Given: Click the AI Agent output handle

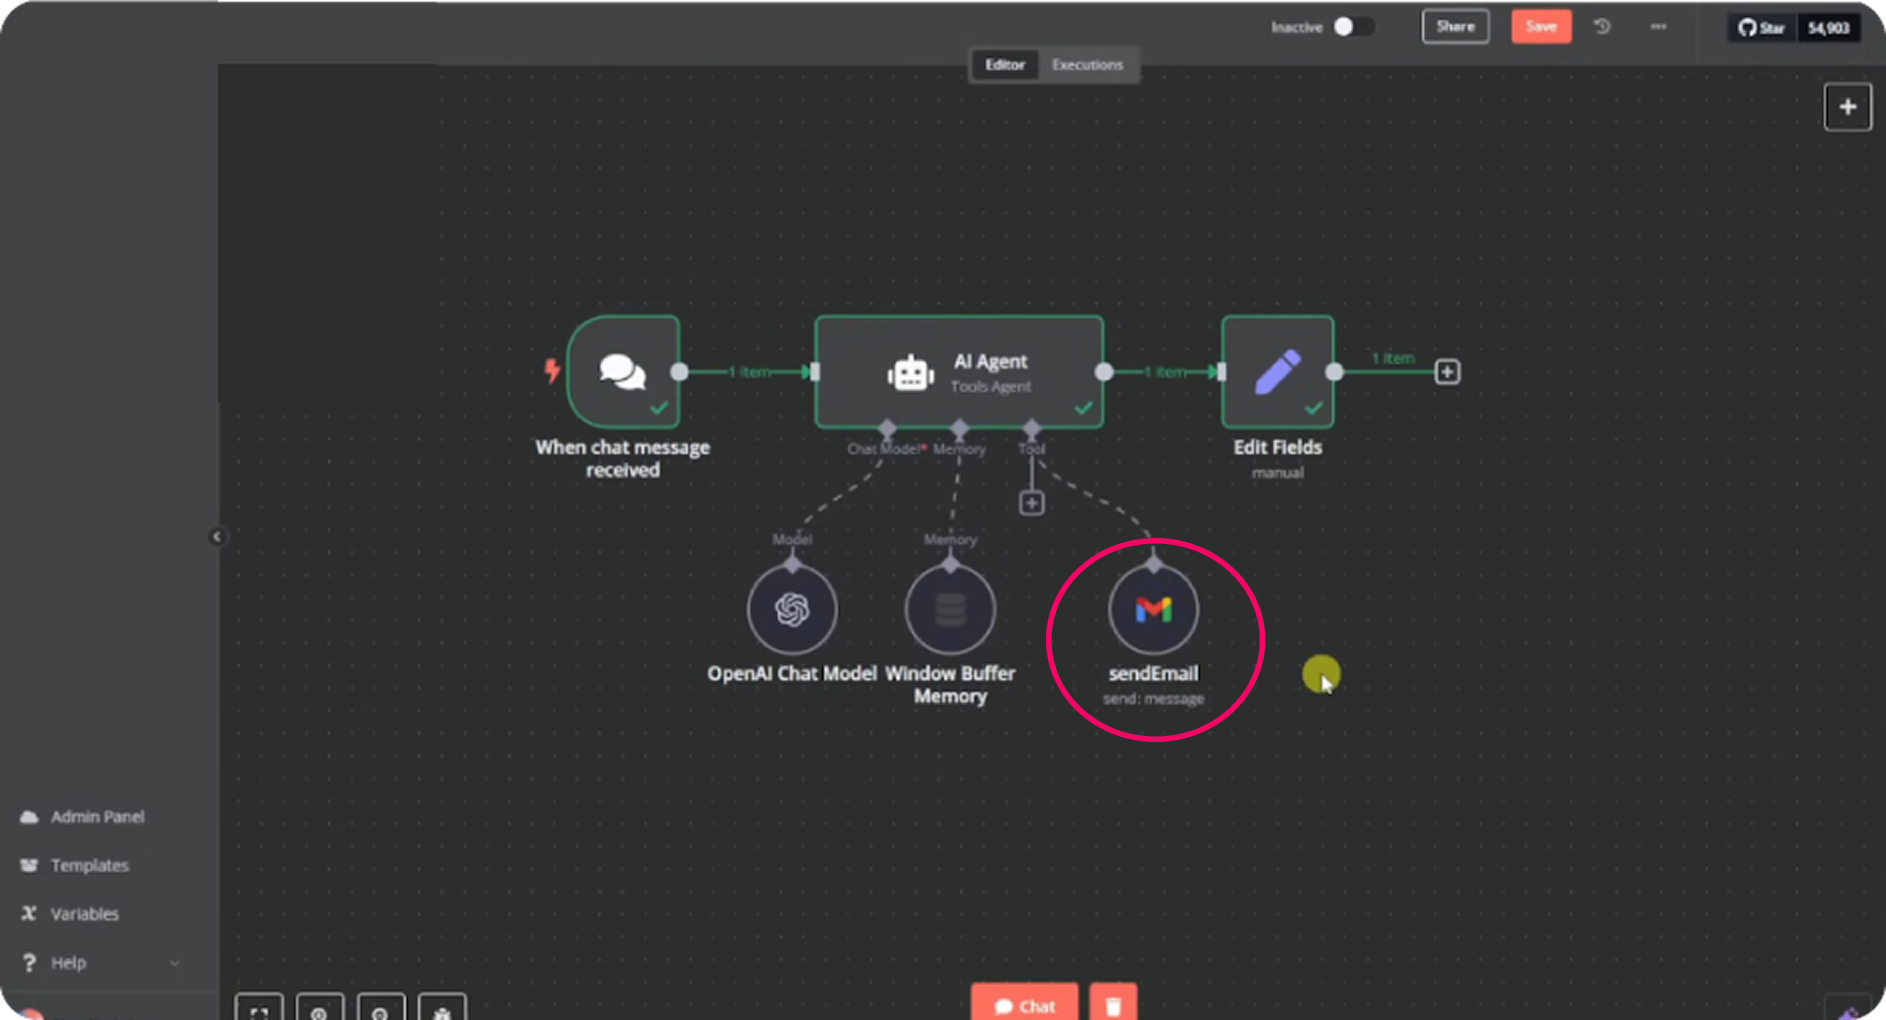Looking at the screenshot, I should (x=1104, y=372).
